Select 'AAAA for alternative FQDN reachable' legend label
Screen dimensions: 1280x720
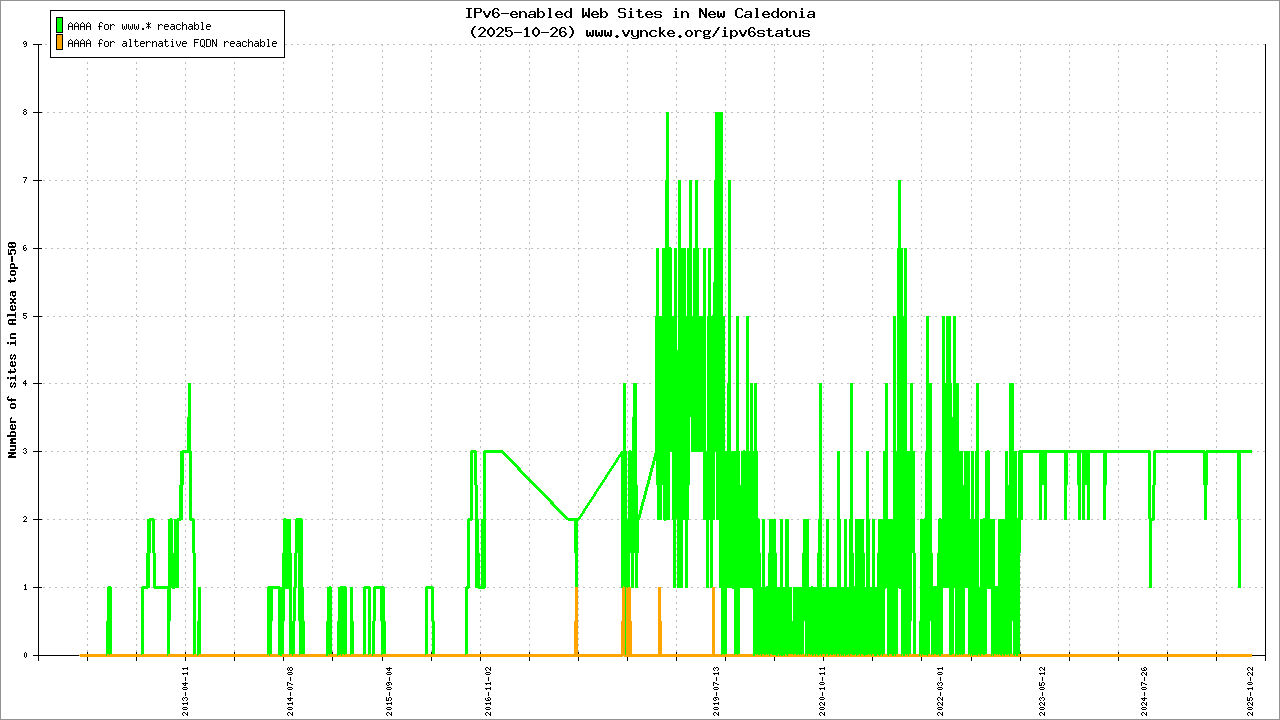pos(172,44)
